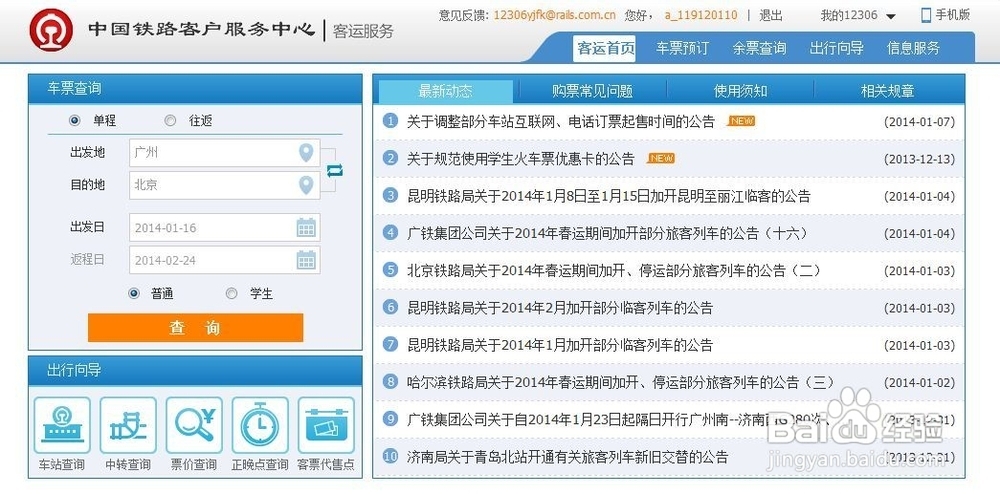Image resolution: width=1000 pixels, height=494 pixels.
Task: Open 北京铁路局 春运 announcement (二)
Action: 614,271
